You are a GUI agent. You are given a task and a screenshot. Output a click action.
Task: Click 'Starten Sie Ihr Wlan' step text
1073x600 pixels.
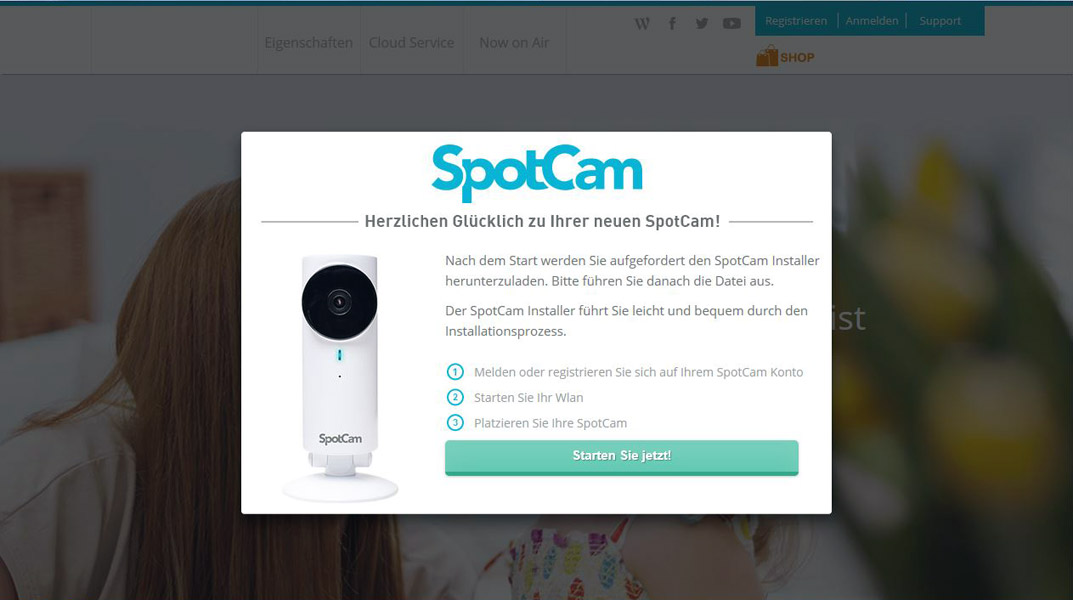click(x=528, y=397)
